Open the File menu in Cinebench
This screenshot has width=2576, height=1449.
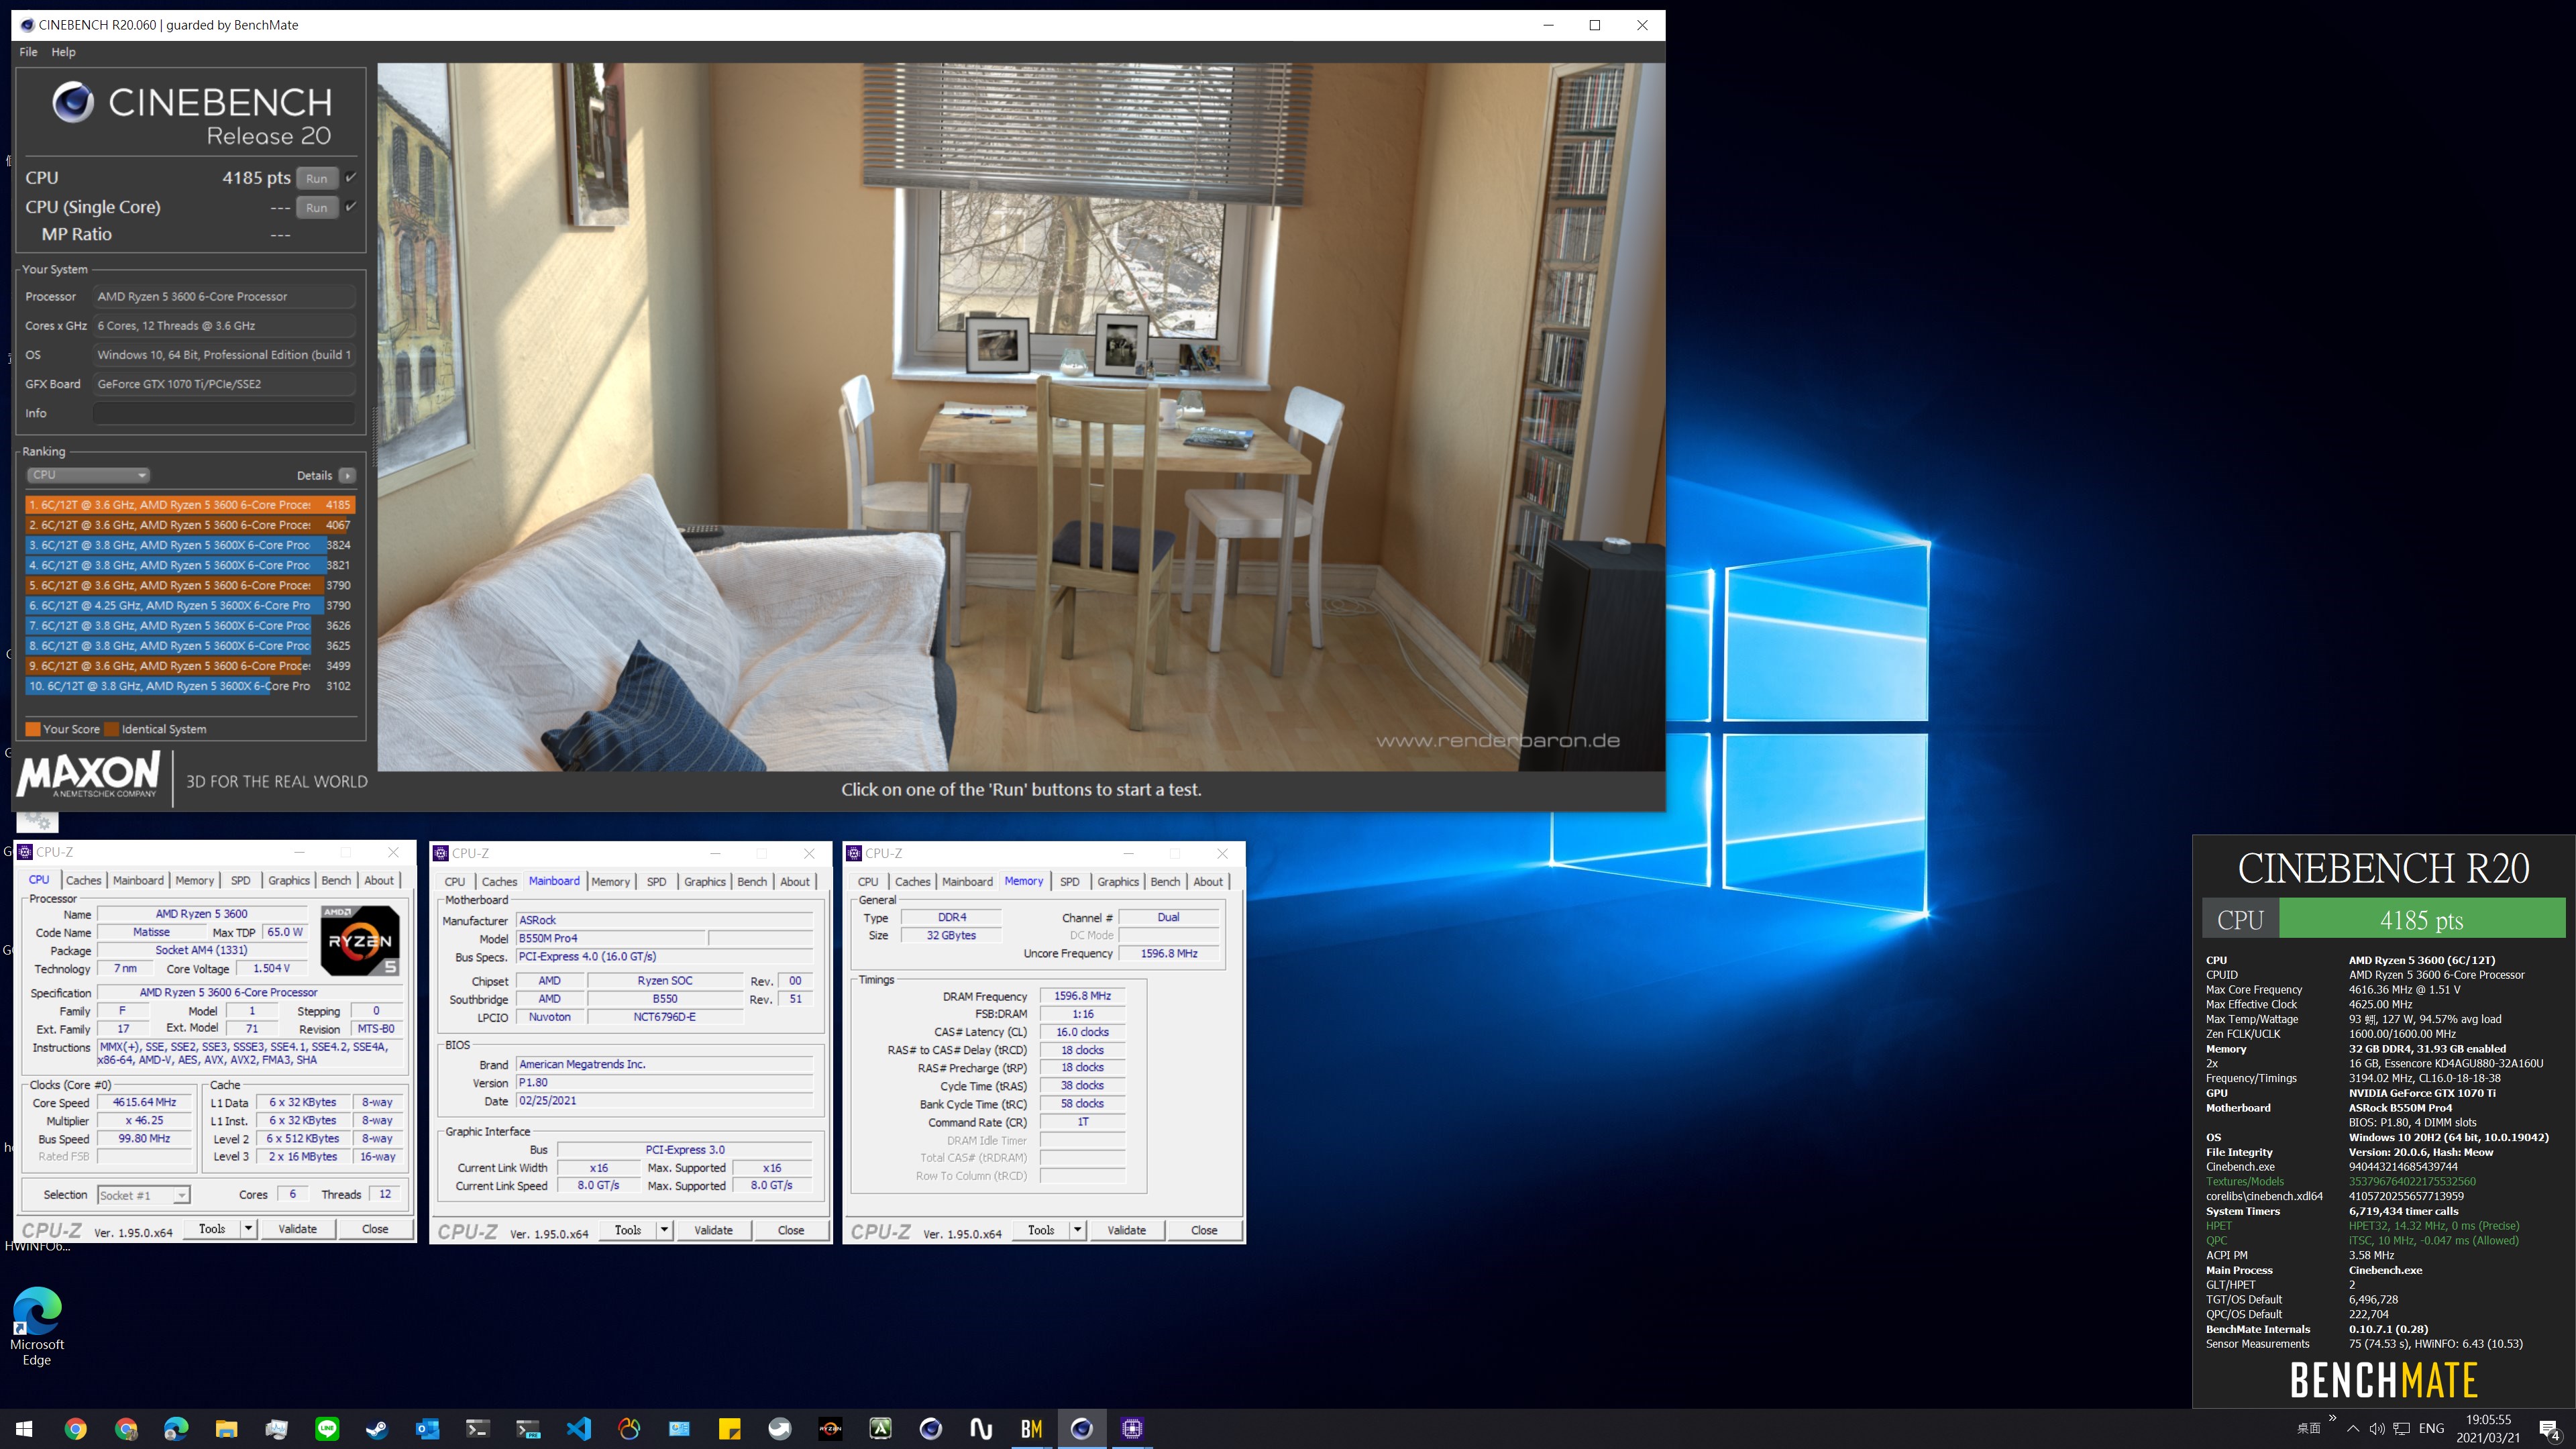(28, 52)
